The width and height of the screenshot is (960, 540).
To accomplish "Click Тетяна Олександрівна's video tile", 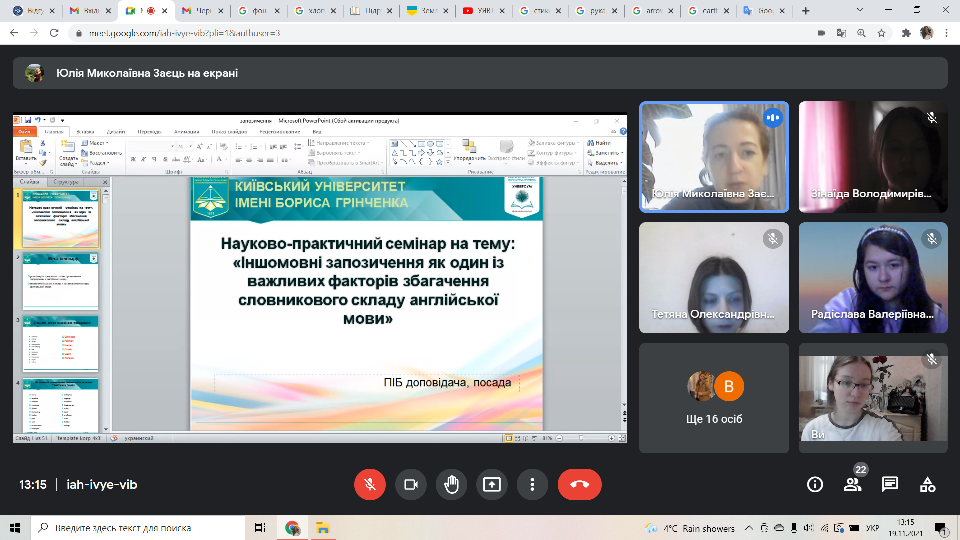I will (x=713, y=276).
